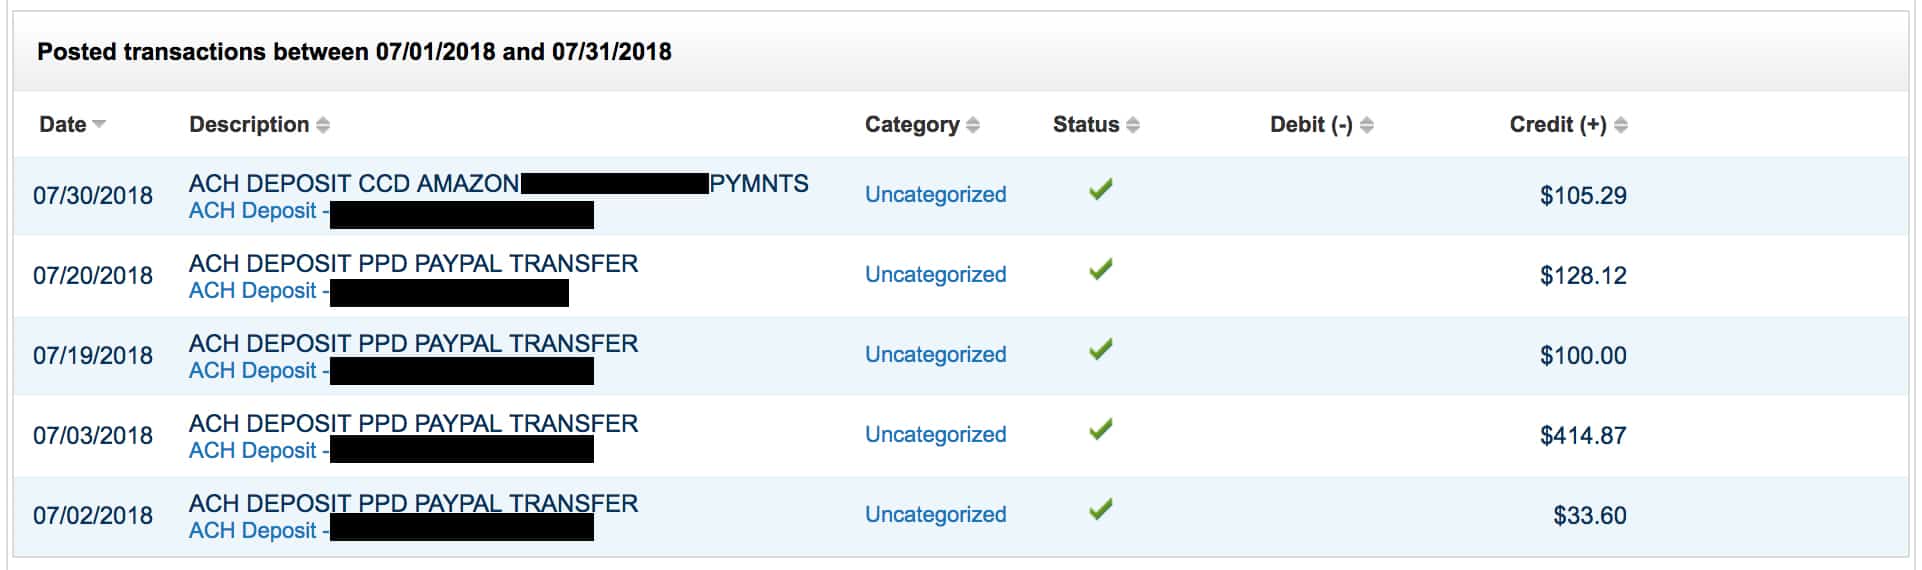Click the Credit (+) column sort icon

(x=1621, y=125)
